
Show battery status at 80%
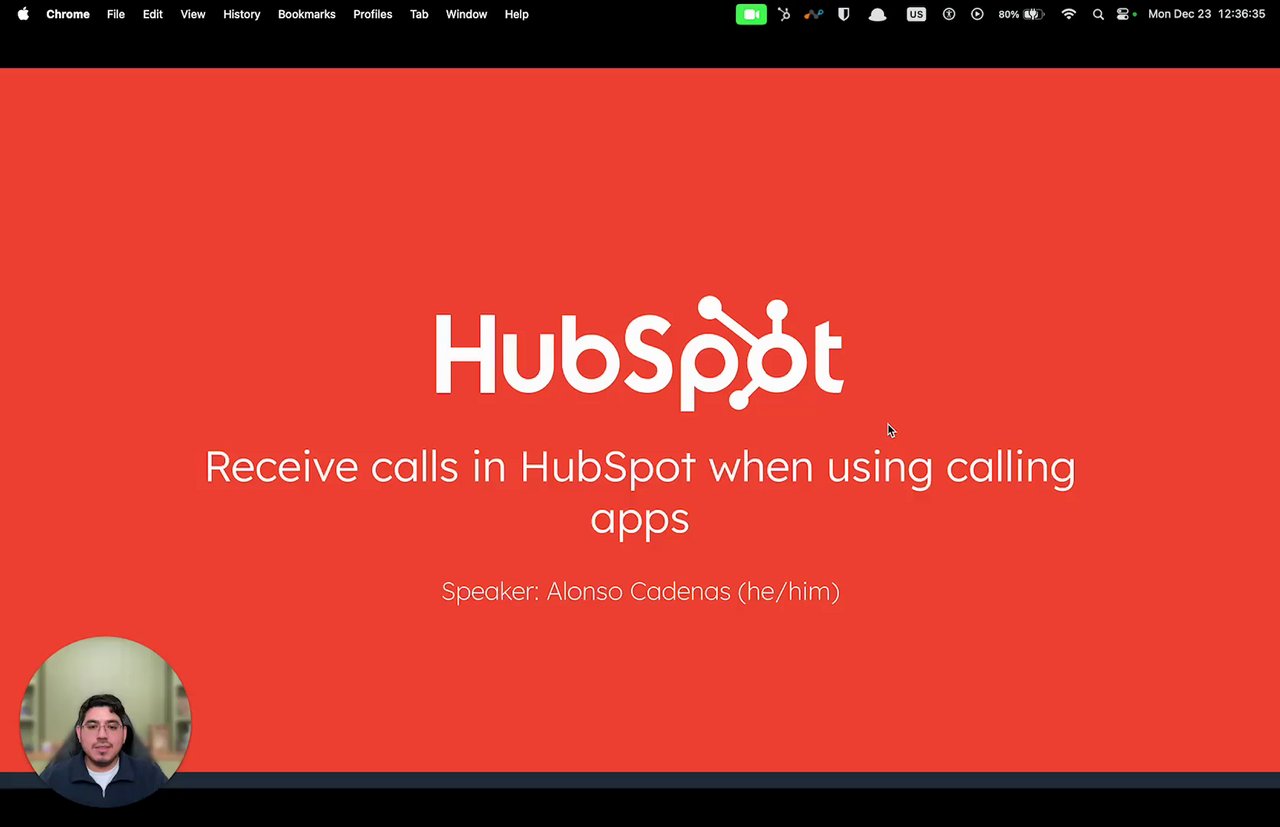pyautogui.click(x=1021, y=14)
